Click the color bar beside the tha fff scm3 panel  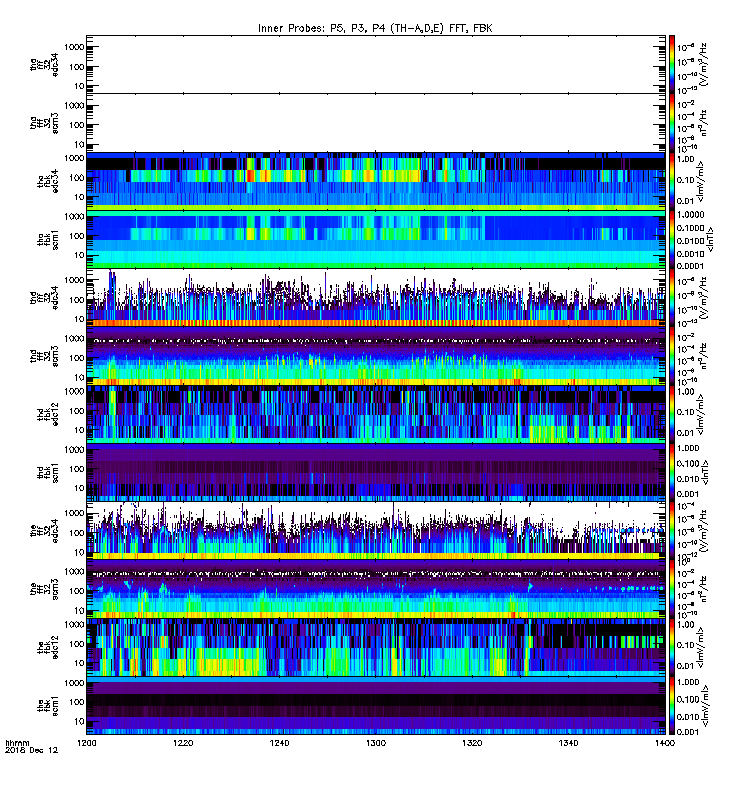(672, 123)
